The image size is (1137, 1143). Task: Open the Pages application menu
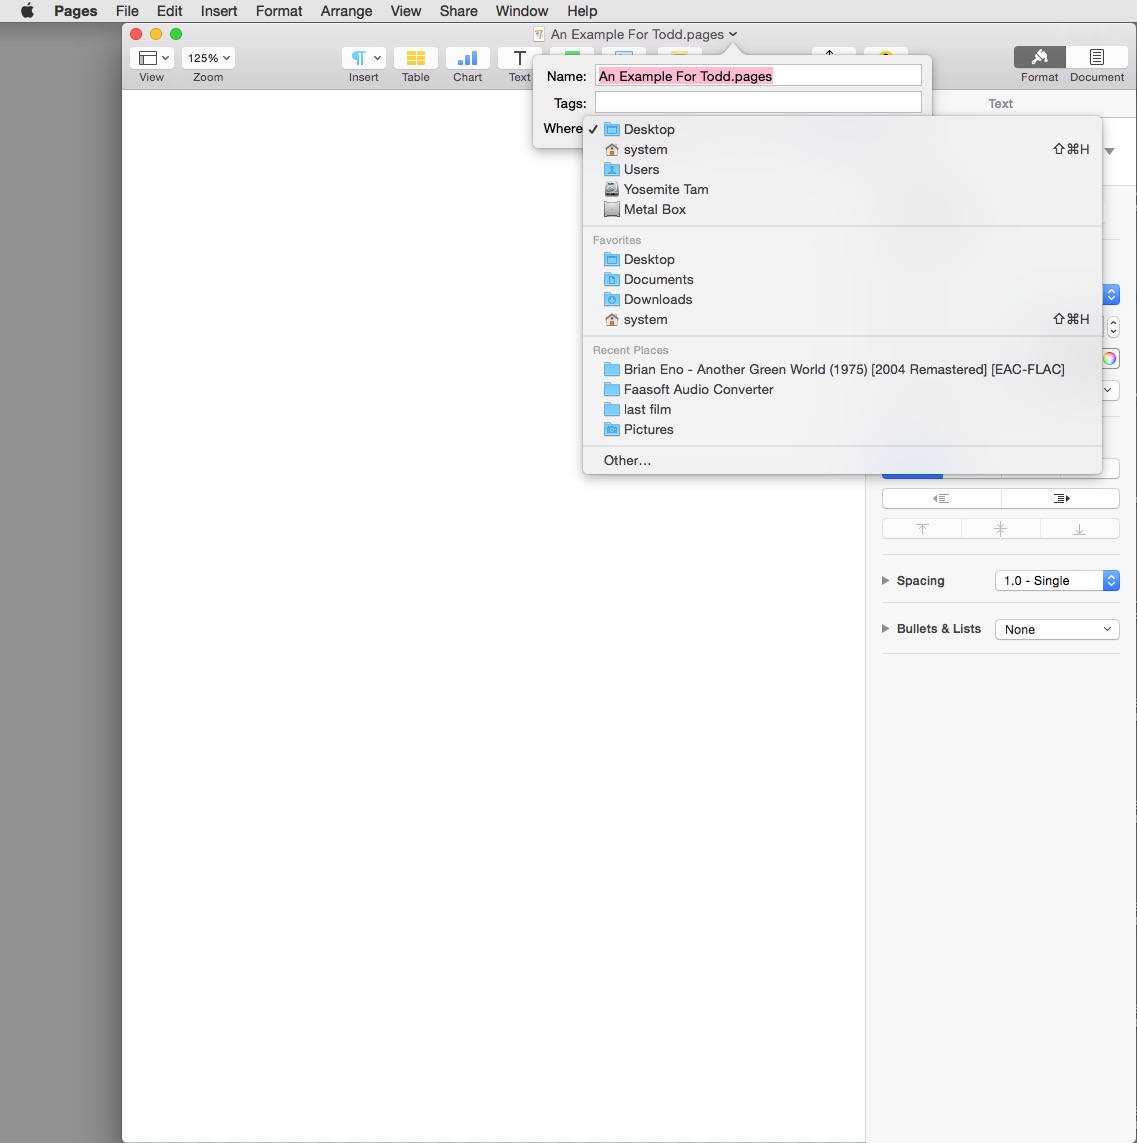click(76, 11)
